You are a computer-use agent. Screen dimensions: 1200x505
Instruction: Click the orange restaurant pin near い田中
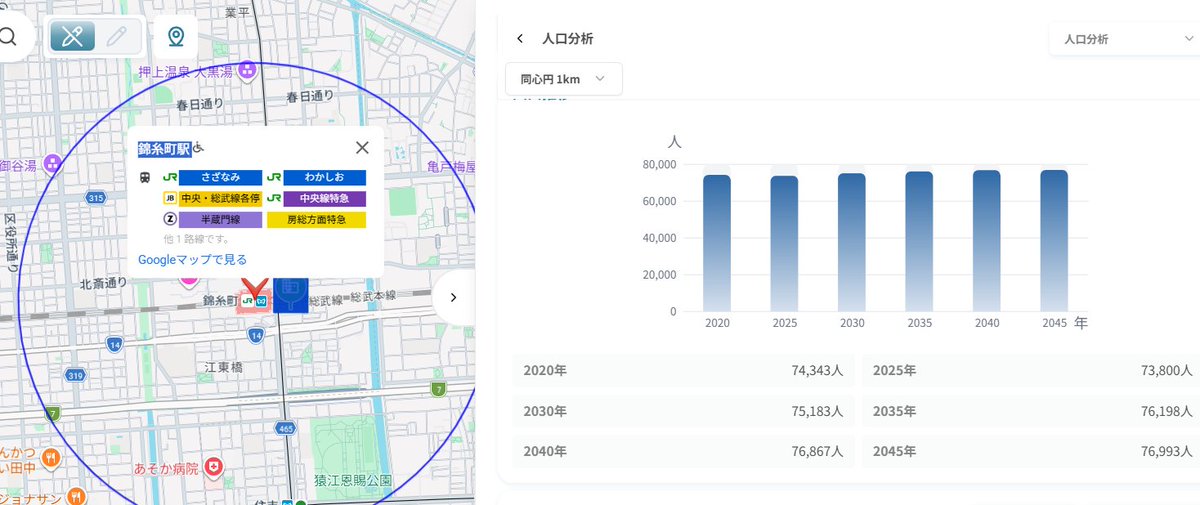tap(52, 458)
